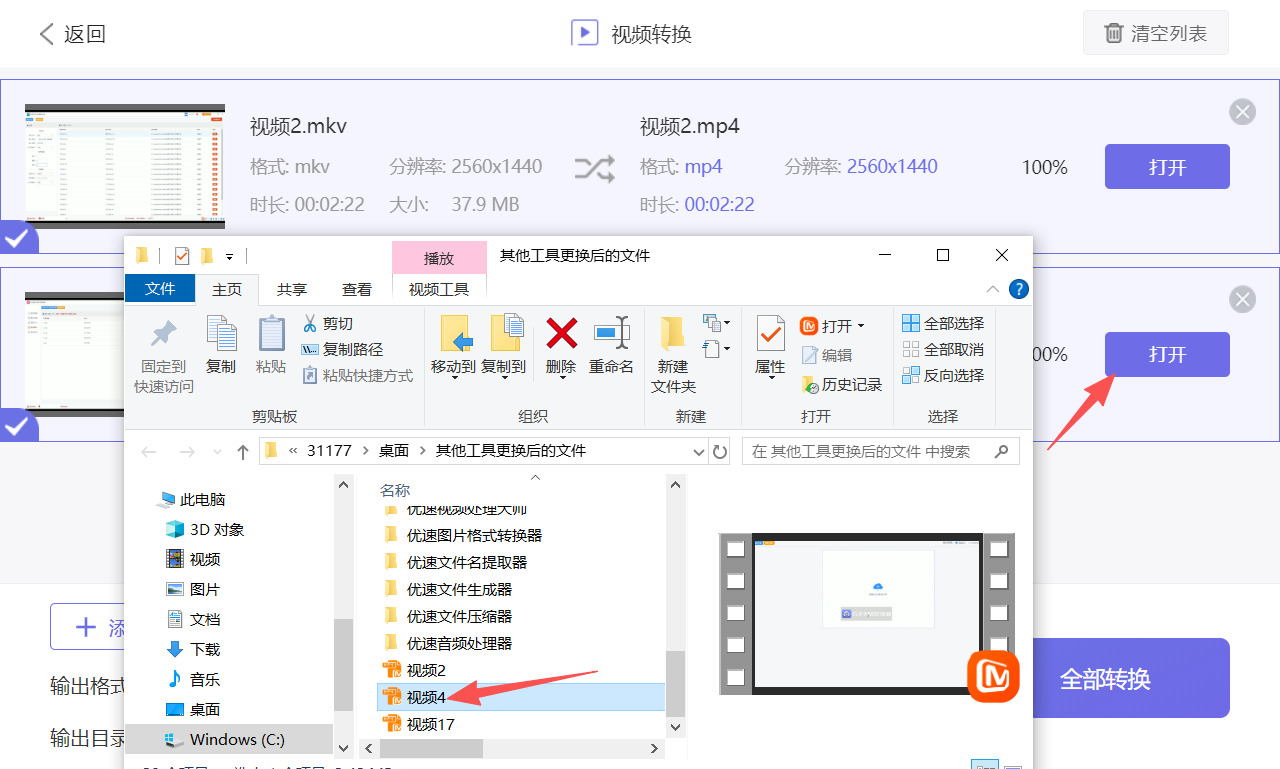Click the 固定到快速访问 pin icon
The height and width of the screenshot is (769, 1280).
point(163,333)
